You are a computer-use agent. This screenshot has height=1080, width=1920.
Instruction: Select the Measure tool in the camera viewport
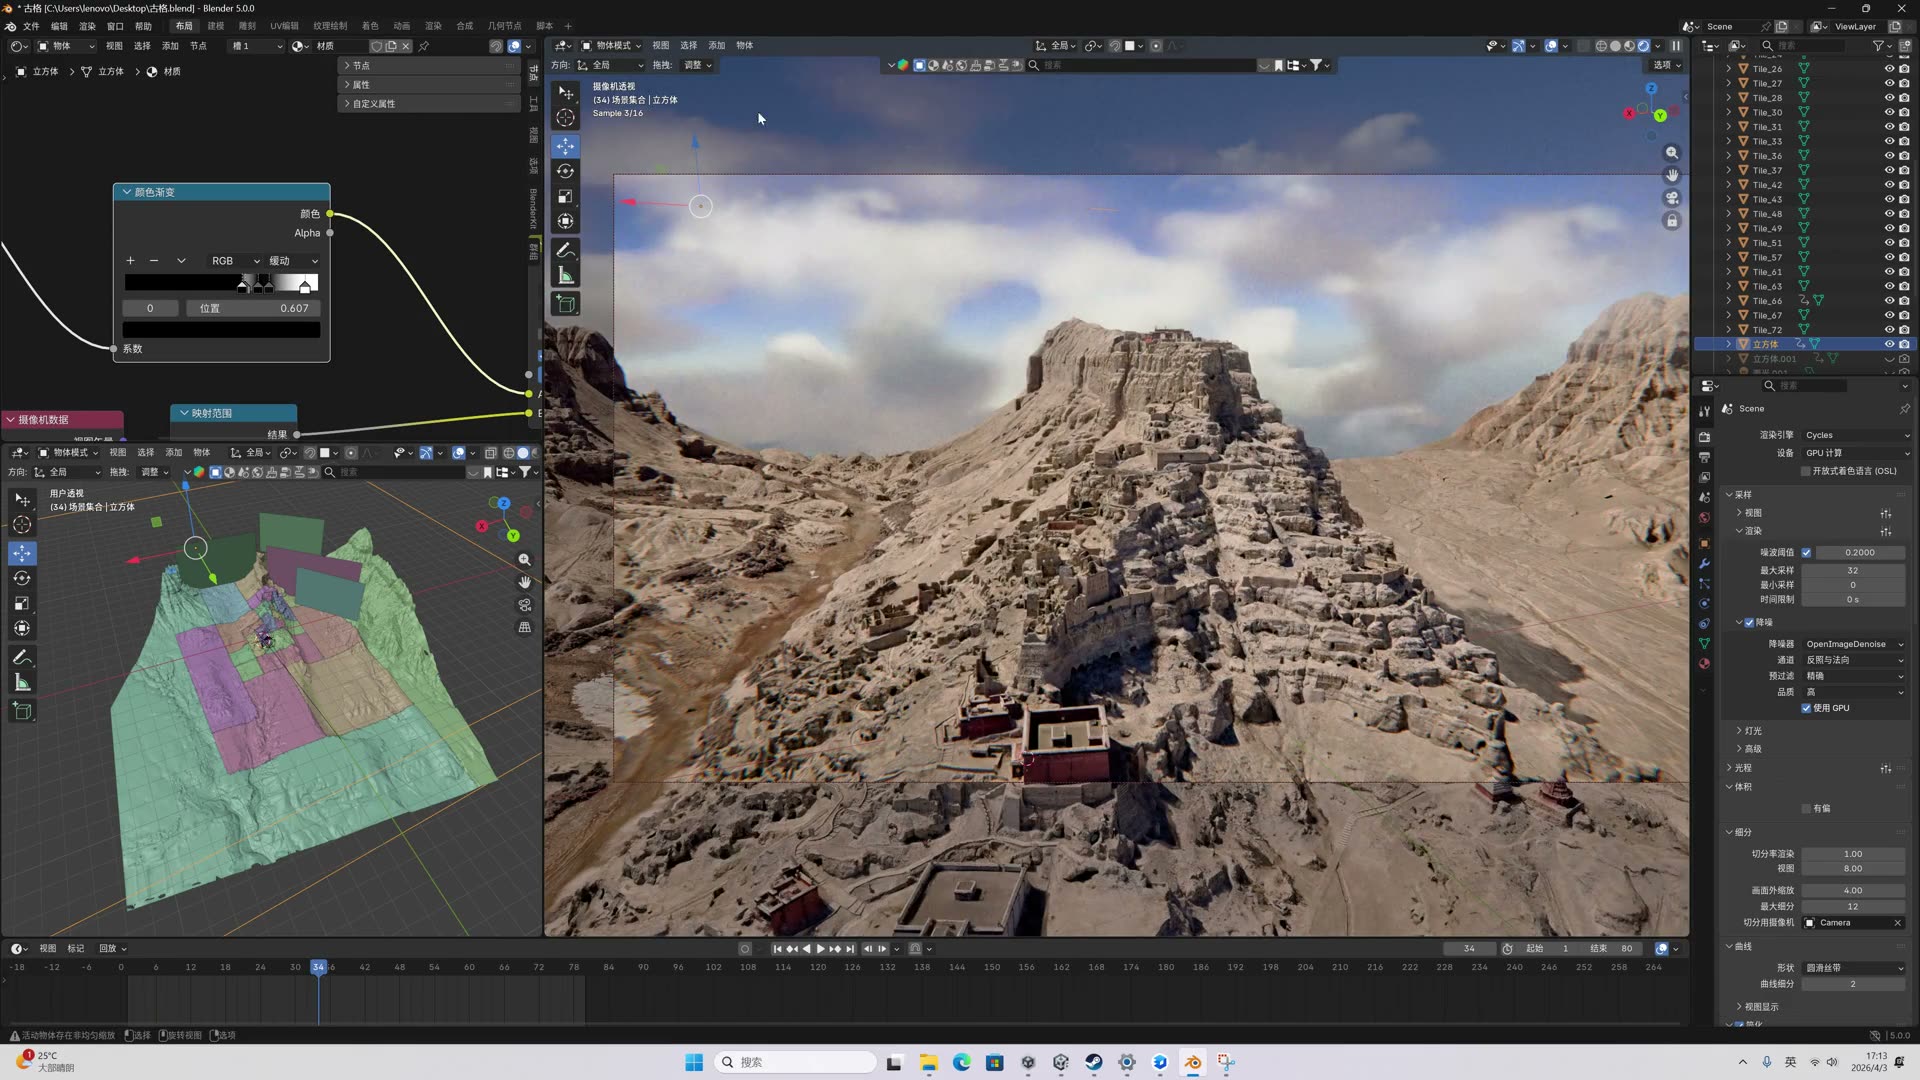[x=565, y=275]
